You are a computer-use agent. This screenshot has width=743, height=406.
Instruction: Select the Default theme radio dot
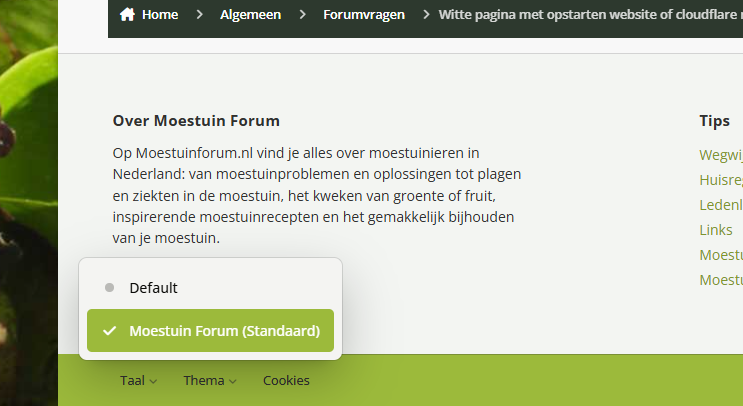click(109, 288)
